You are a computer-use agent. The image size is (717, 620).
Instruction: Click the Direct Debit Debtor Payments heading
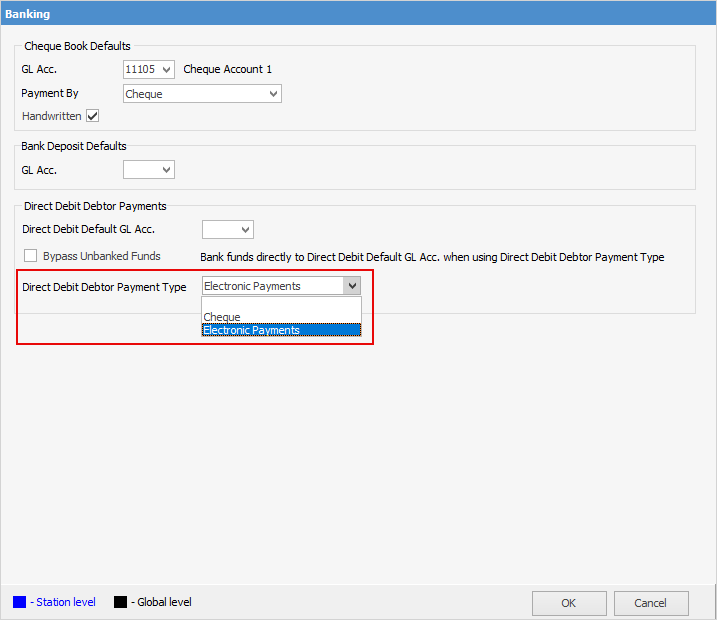point(95,206)
